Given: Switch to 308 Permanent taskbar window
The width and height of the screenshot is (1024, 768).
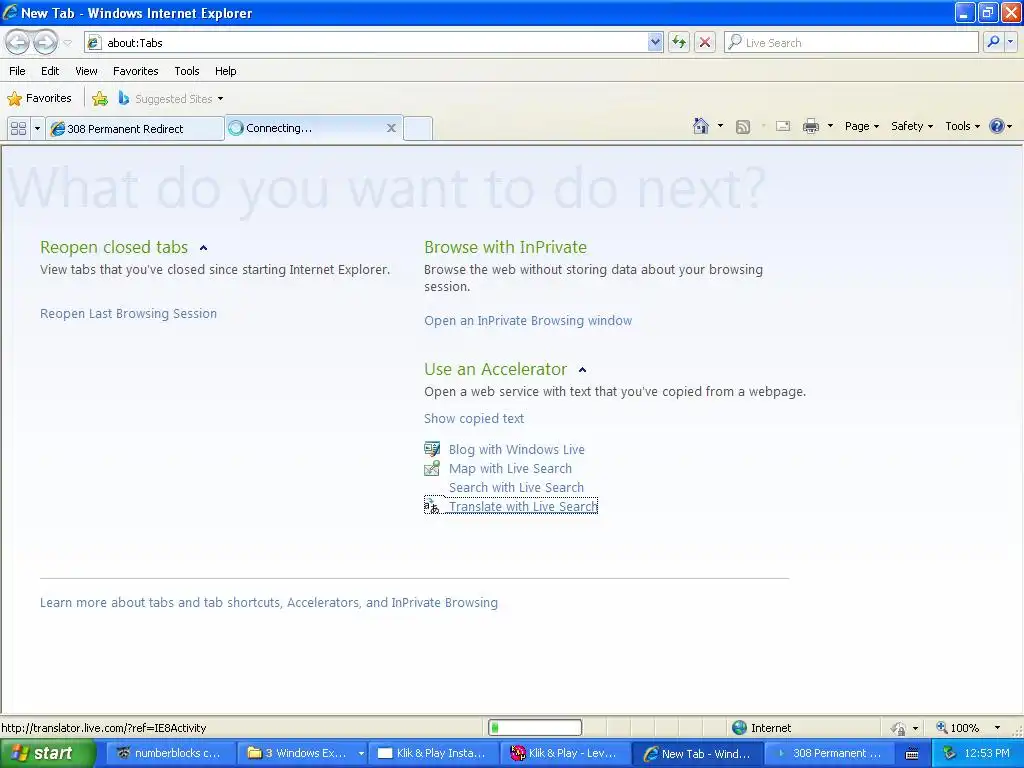Looking at the screenshot, I should pyautogui.click(x=829, y=753).
